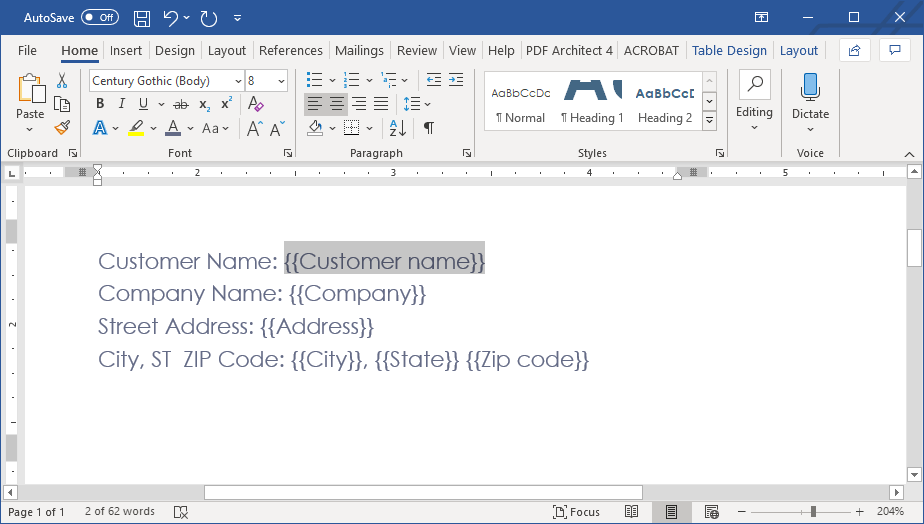Decrease font size with smaller A
The image size is (924, 524).
pos(277,128)
